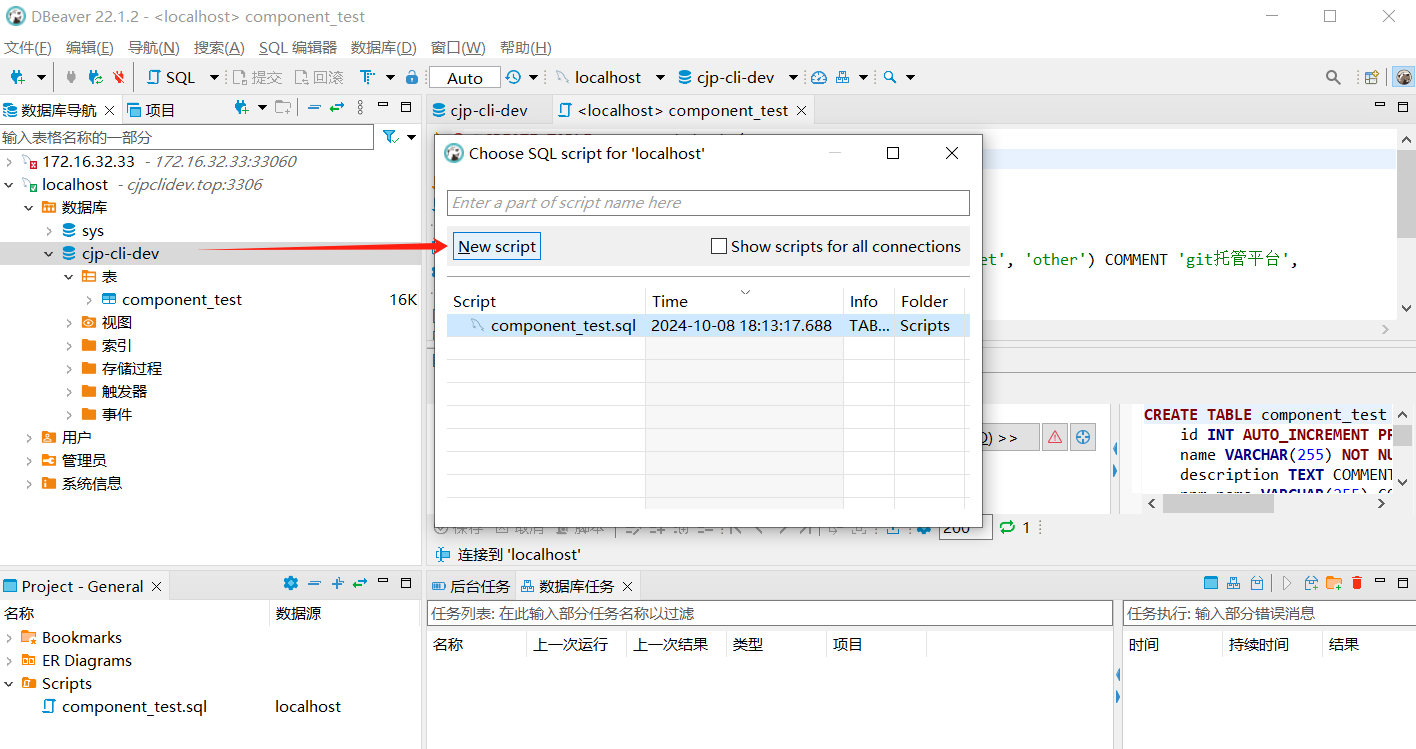Click the run task play icon
Image resolution: width=1416 pixels, height=749 pixels.
(1287, 583)
